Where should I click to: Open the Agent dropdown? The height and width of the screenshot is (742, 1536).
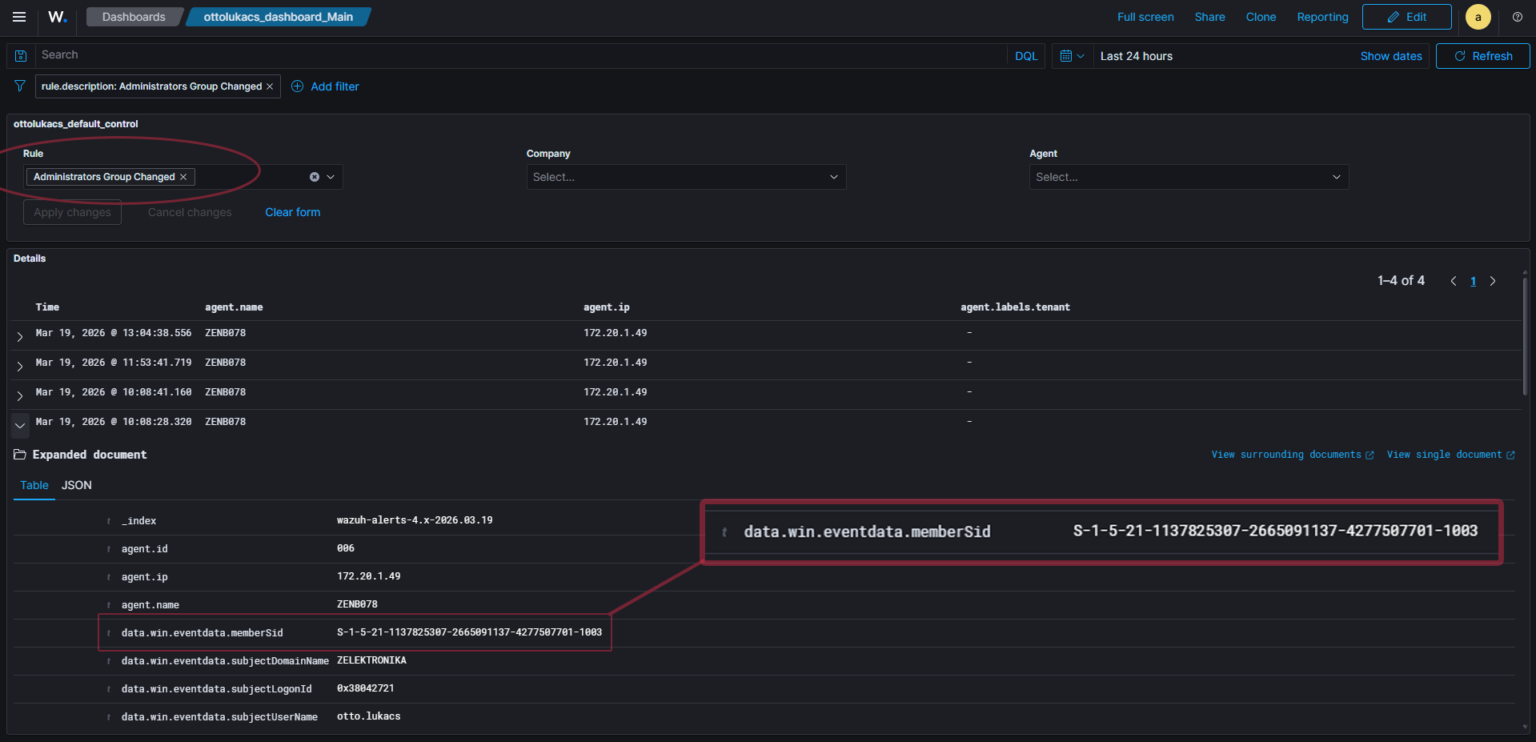tap(1188, 177)
